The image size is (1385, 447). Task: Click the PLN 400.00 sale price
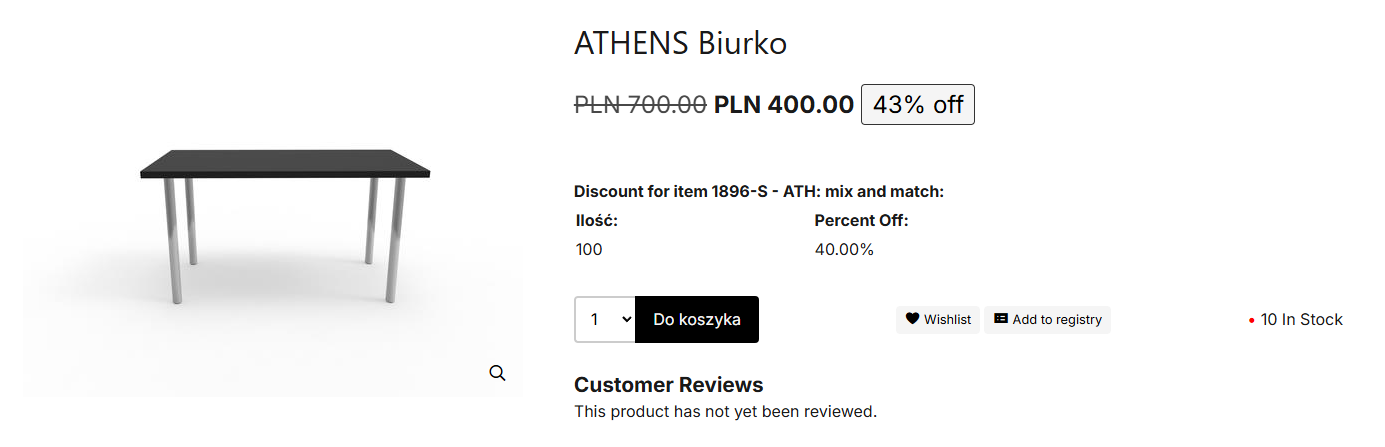(784, 104)
